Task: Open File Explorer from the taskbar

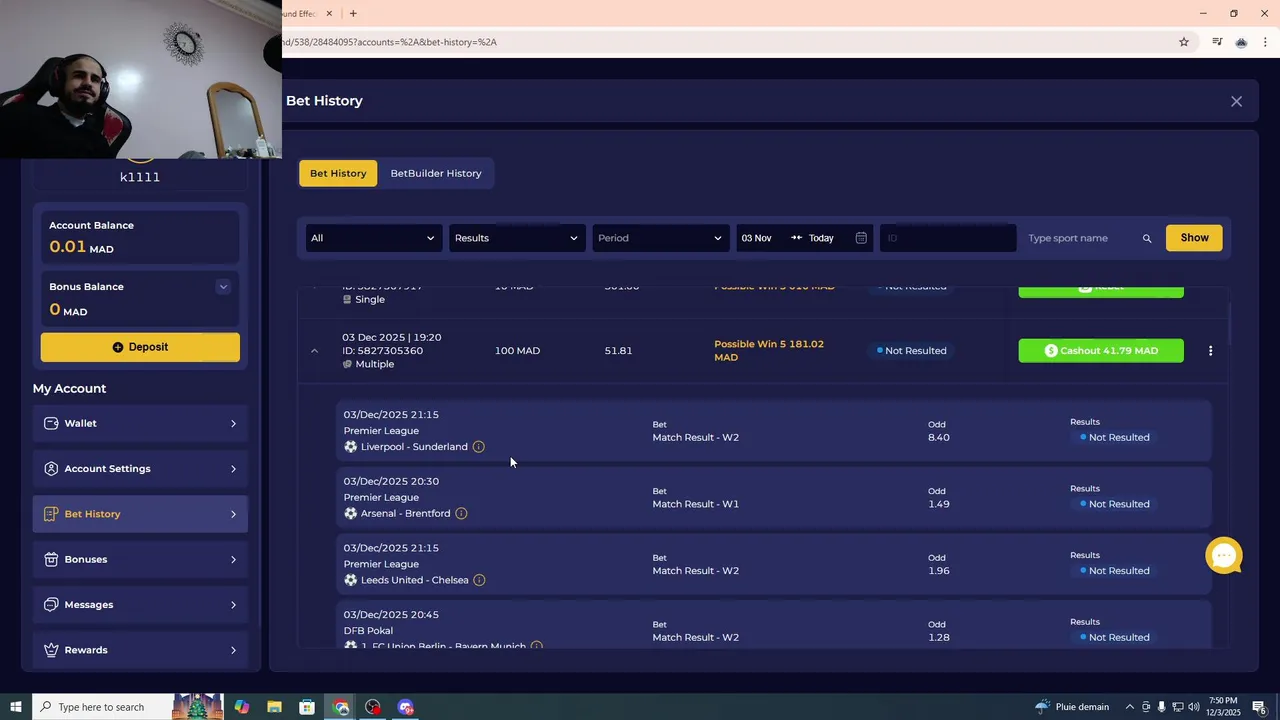Action: click(274, 707)
